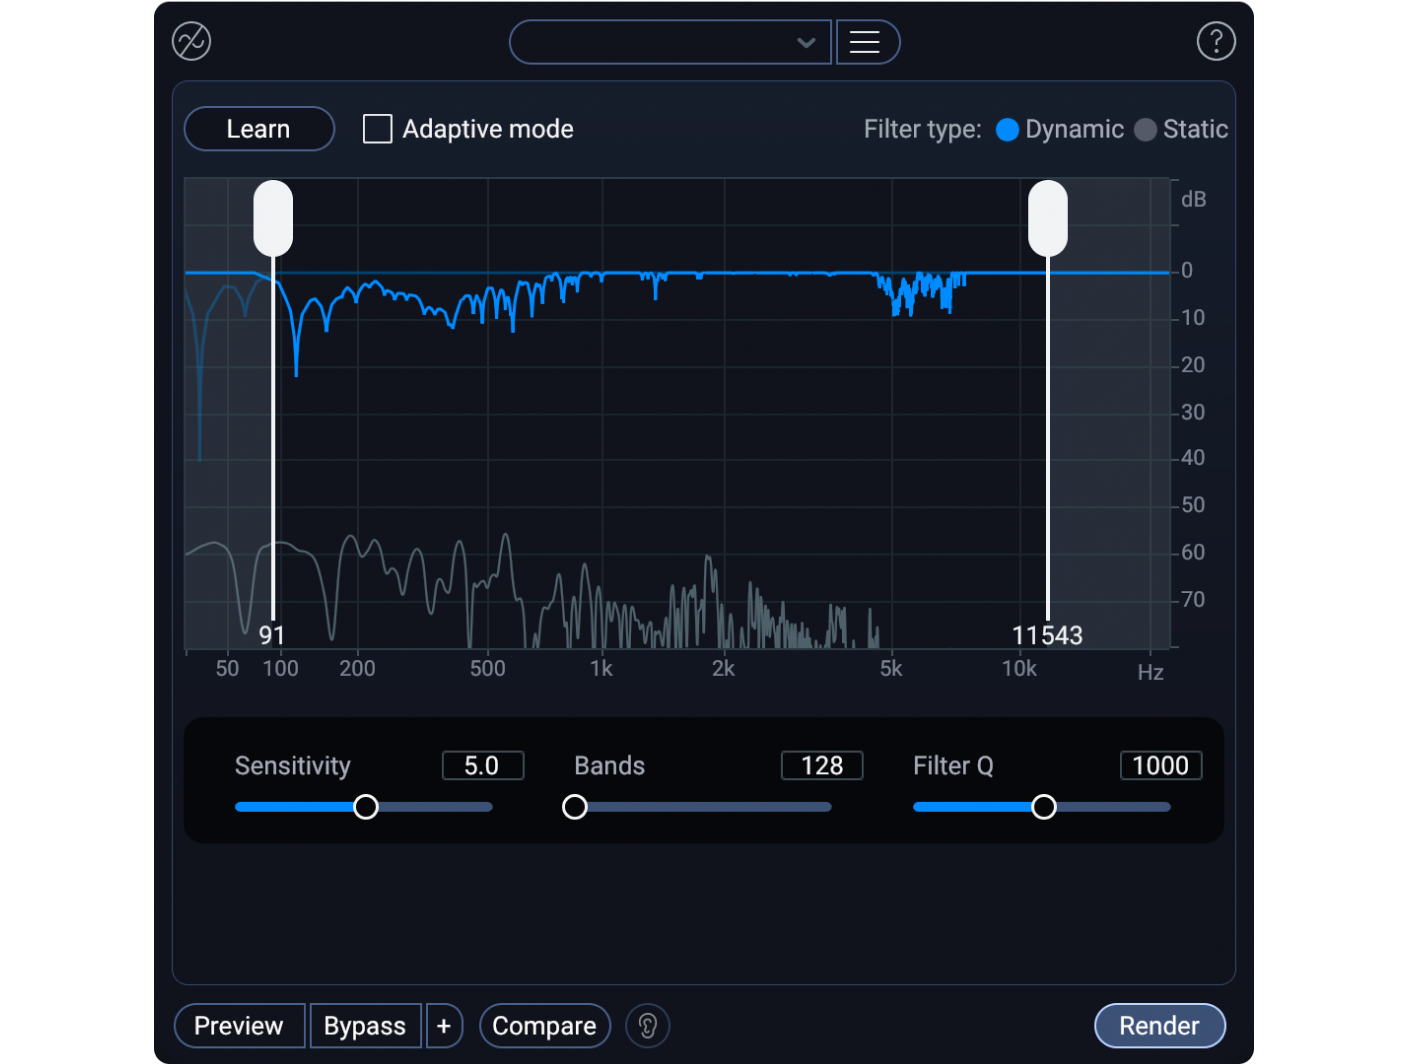
Task: Click the Filter Q slider handle
Action: (x=1045, y=806)
